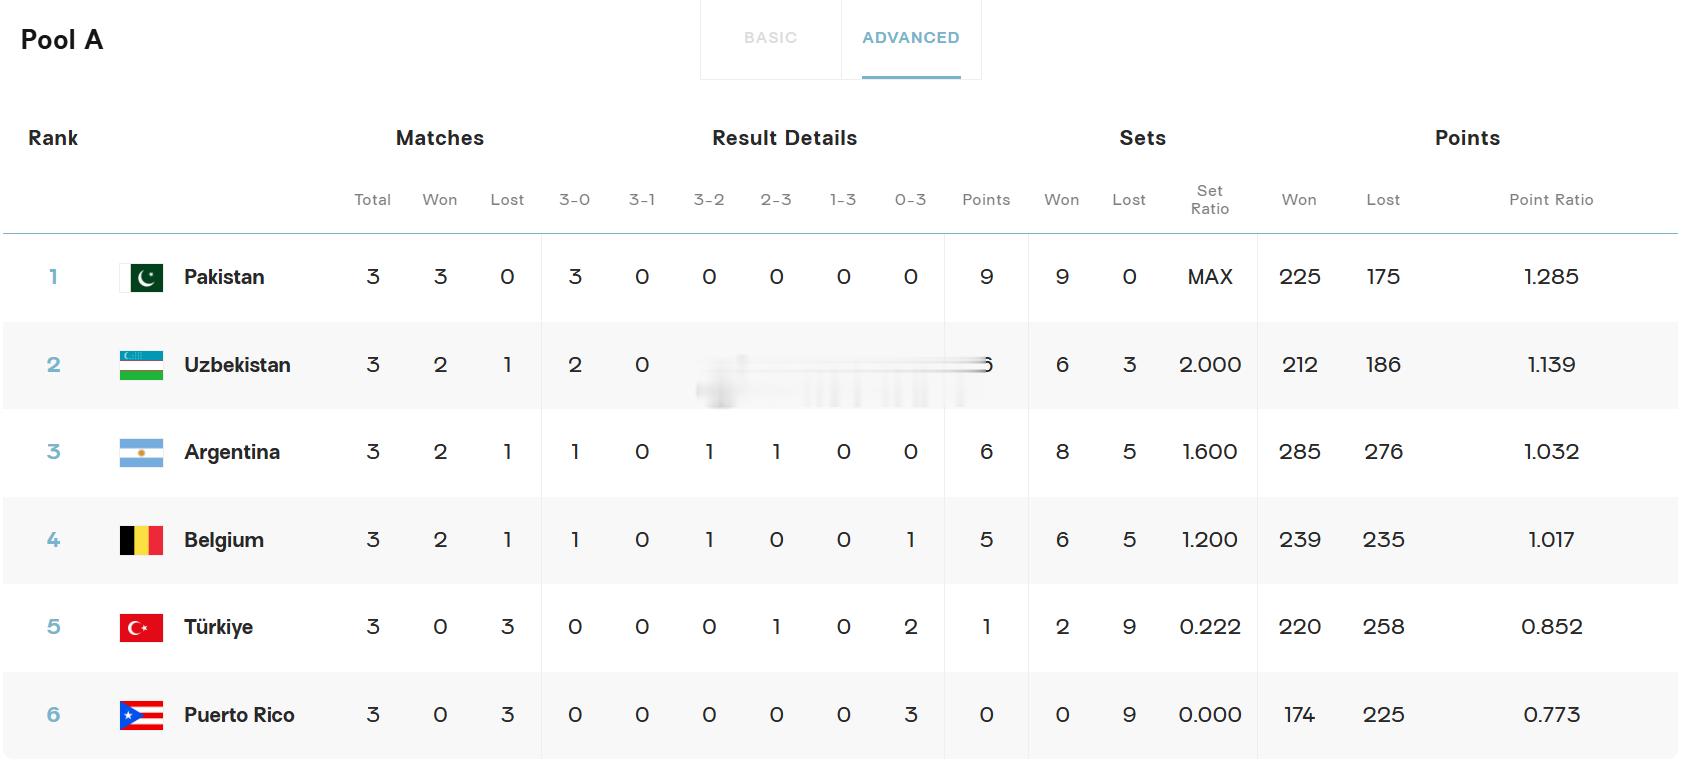This screenshot has width=1681, height=765.
Task: Open the Pakistan team link
Action: 224,277
